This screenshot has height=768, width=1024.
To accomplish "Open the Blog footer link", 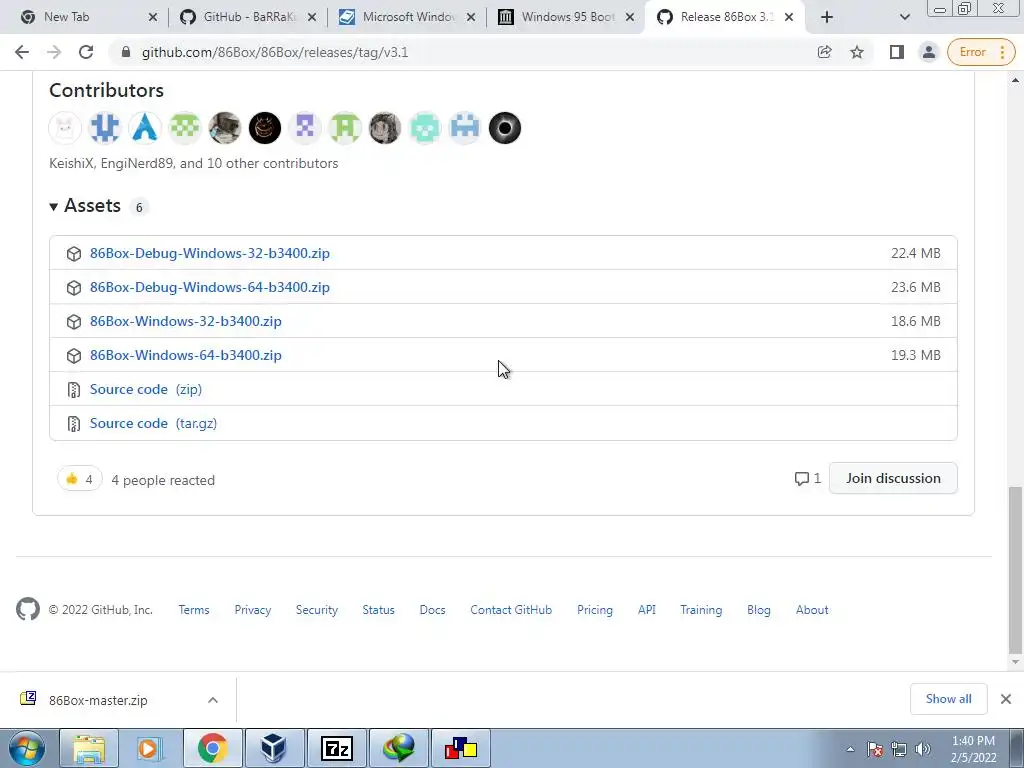I will click(759, 610).
